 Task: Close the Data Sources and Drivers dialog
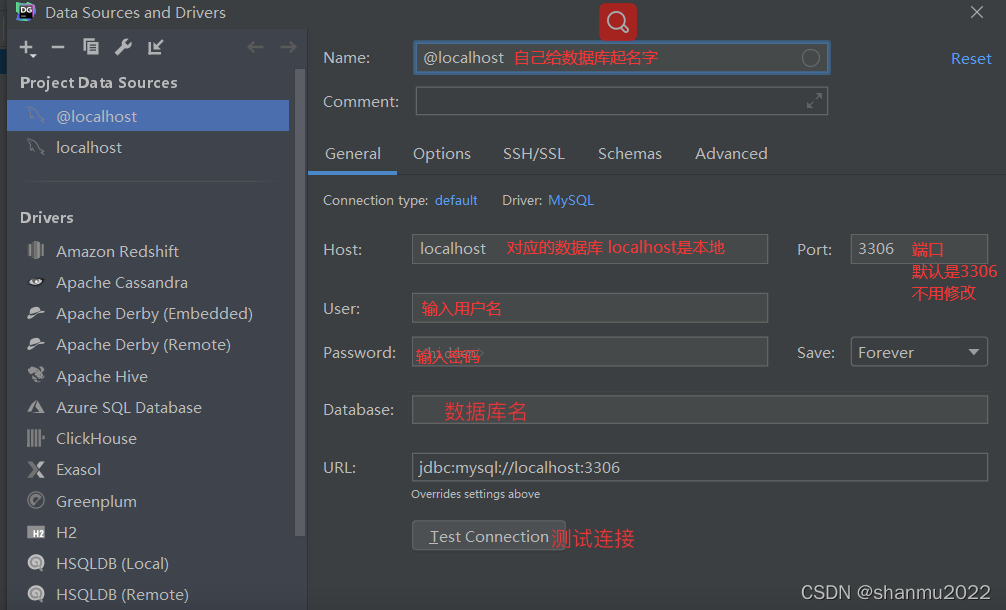pos(976,12)
